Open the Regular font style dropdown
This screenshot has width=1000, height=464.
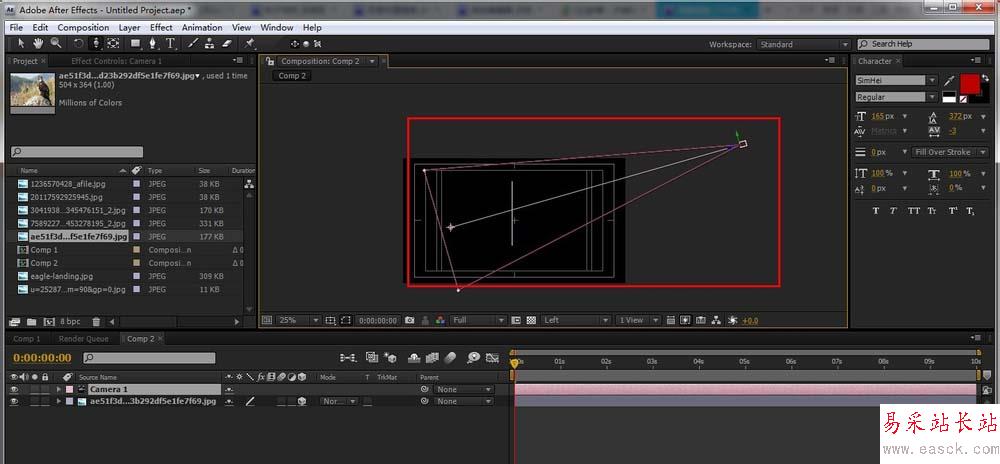point(896,97)
